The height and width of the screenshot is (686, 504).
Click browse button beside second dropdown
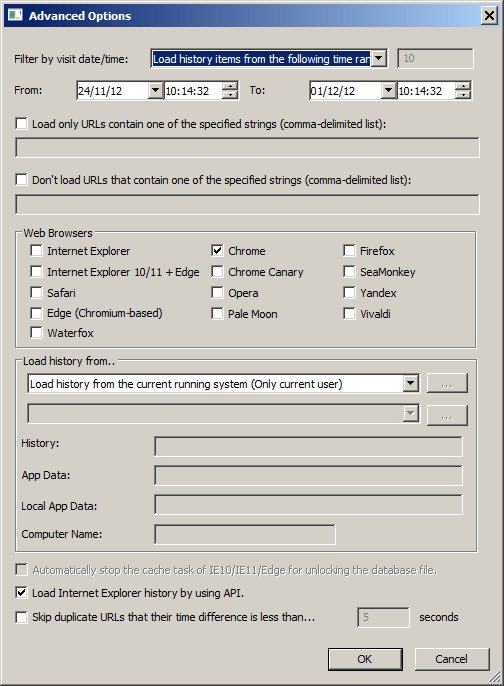click(447, 415)
